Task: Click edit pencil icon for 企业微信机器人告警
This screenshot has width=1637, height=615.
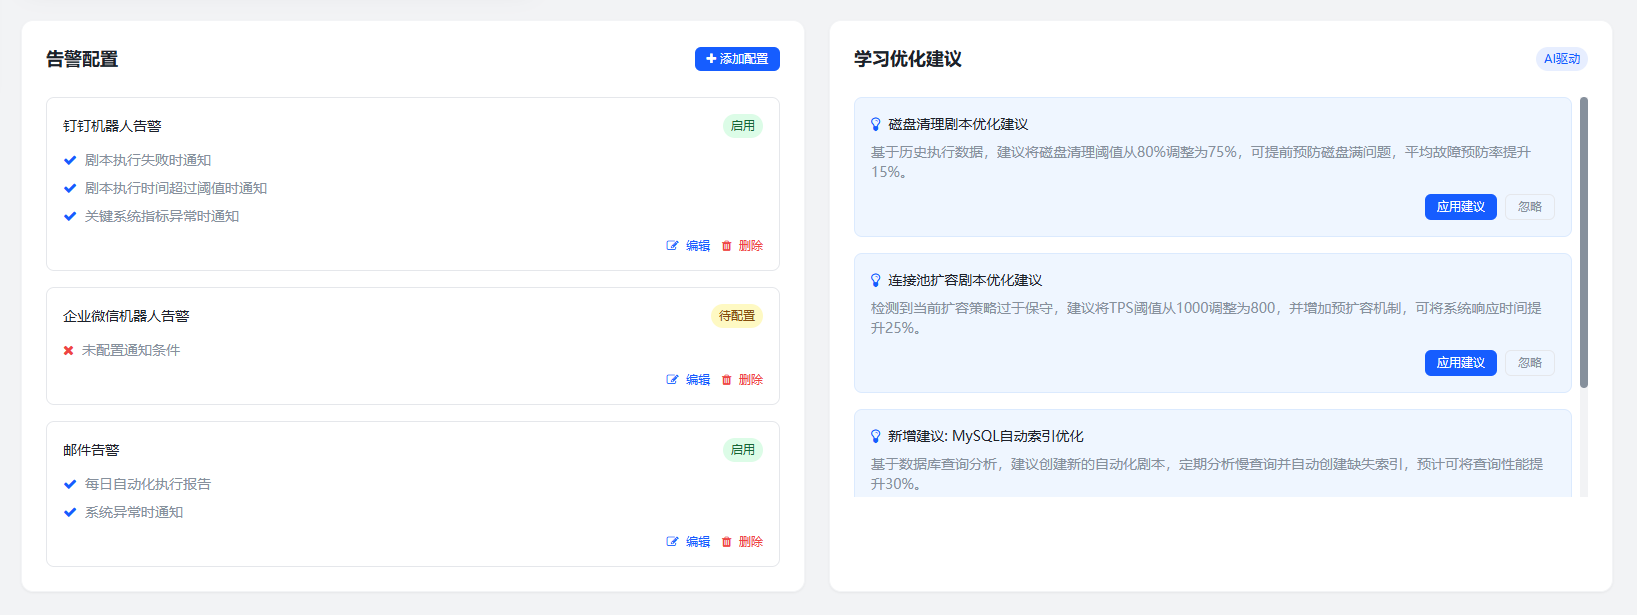Action: point(672,380)
